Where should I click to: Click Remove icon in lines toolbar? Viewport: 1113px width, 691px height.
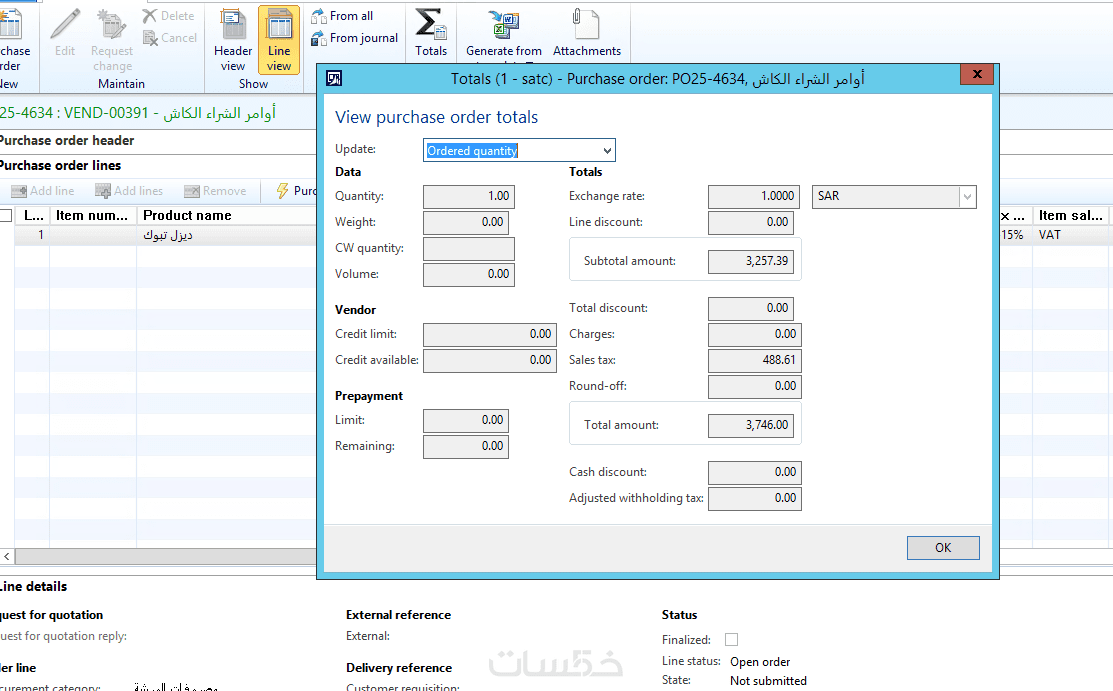tap(192, 191)
